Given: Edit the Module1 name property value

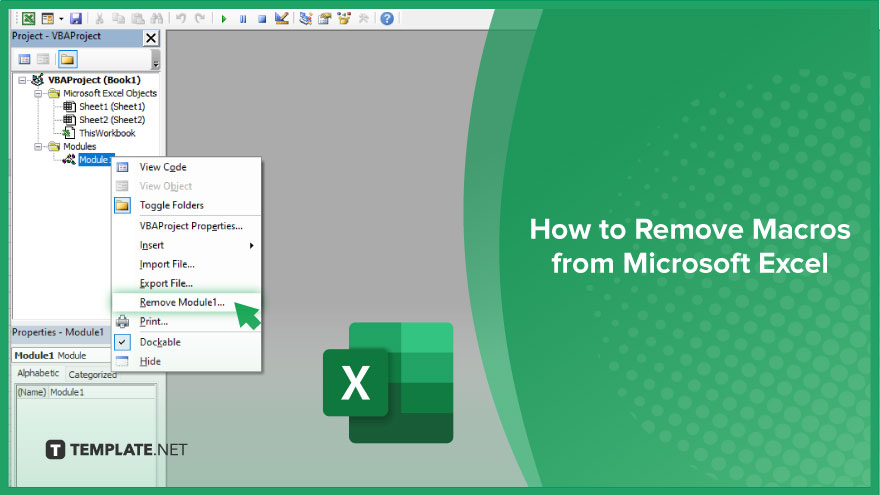Looking at the screenshot, I should point(102,392).
